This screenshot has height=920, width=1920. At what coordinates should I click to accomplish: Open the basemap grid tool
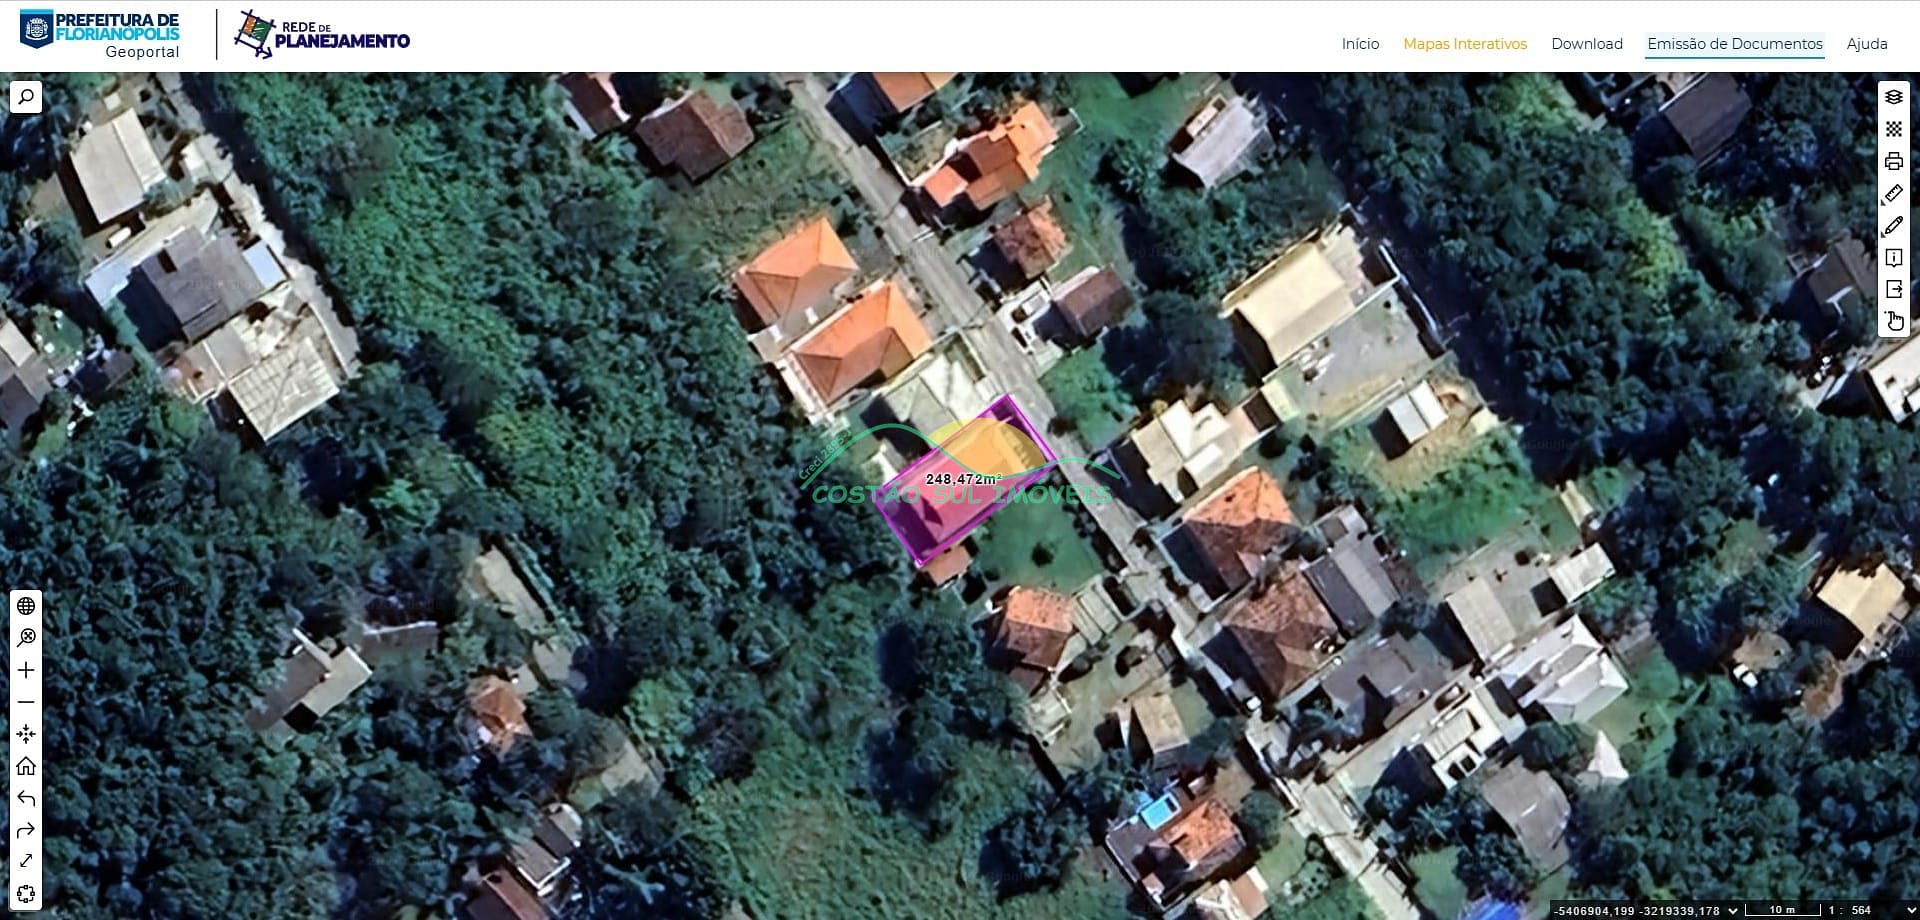tap(1893, 129)
